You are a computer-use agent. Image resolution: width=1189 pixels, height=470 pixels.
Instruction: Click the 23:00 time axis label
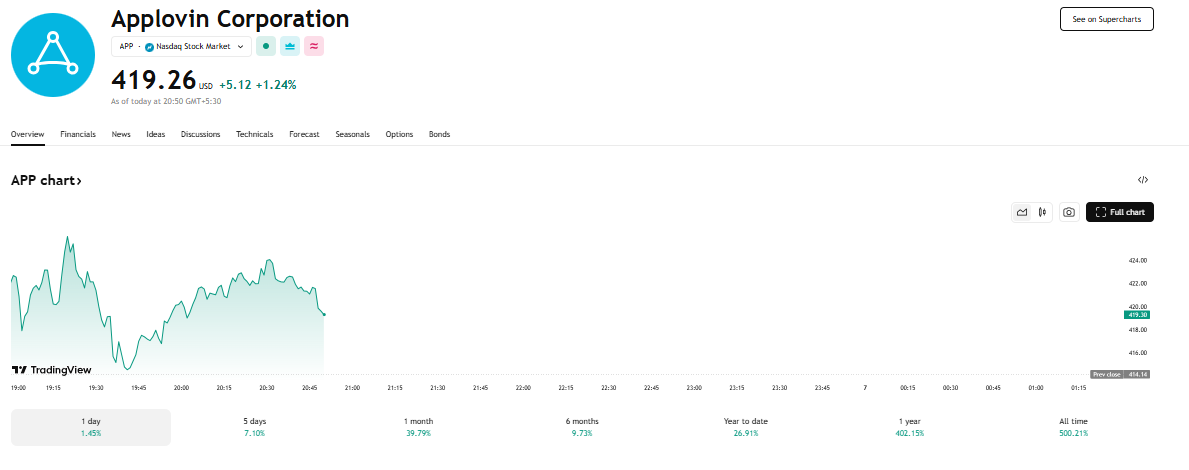click(694, 387)
